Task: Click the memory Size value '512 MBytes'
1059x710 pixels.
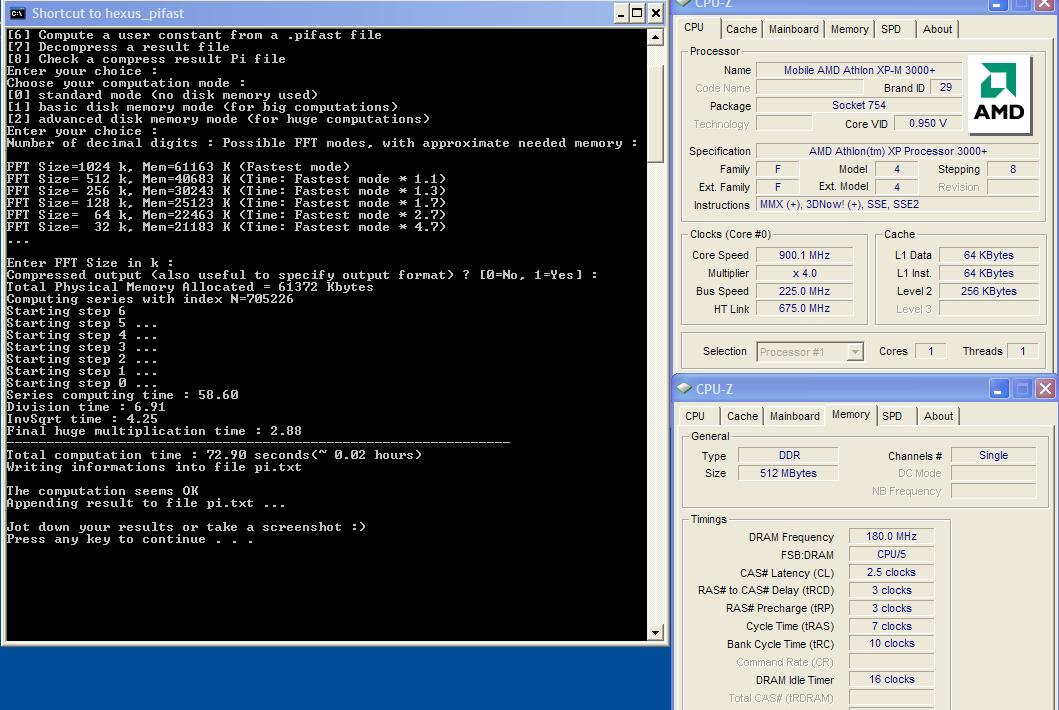Action: pyautogui.click(x=789, y=473)
